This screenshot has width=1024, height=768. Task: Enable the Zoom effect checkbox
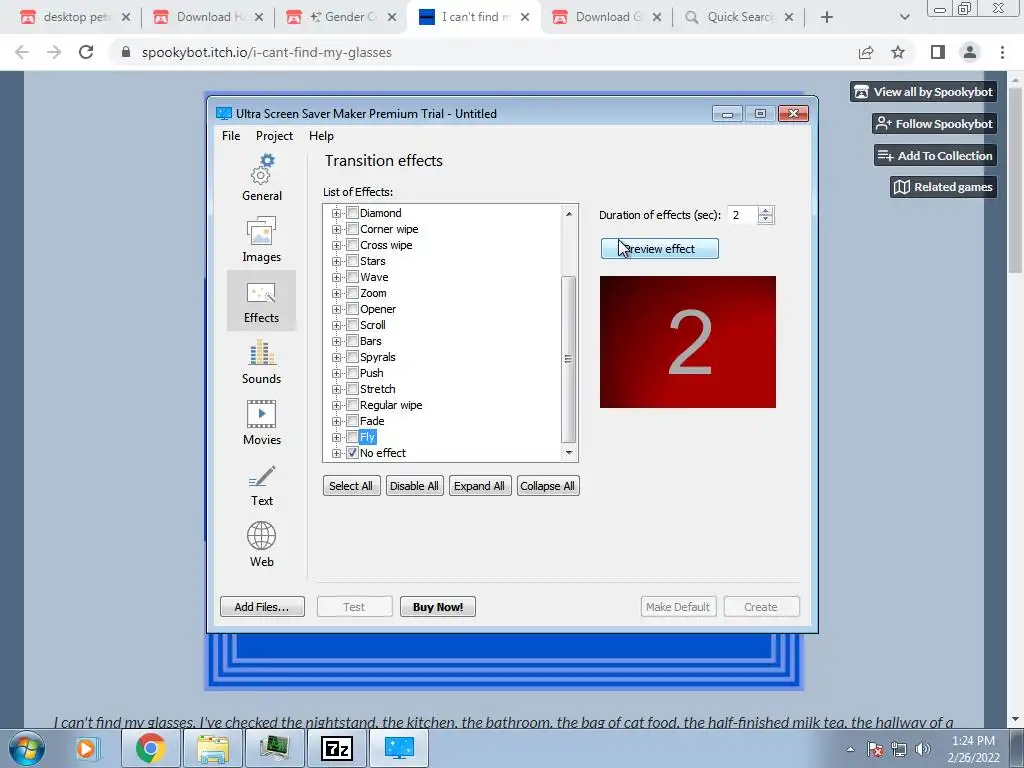point(353,293)
